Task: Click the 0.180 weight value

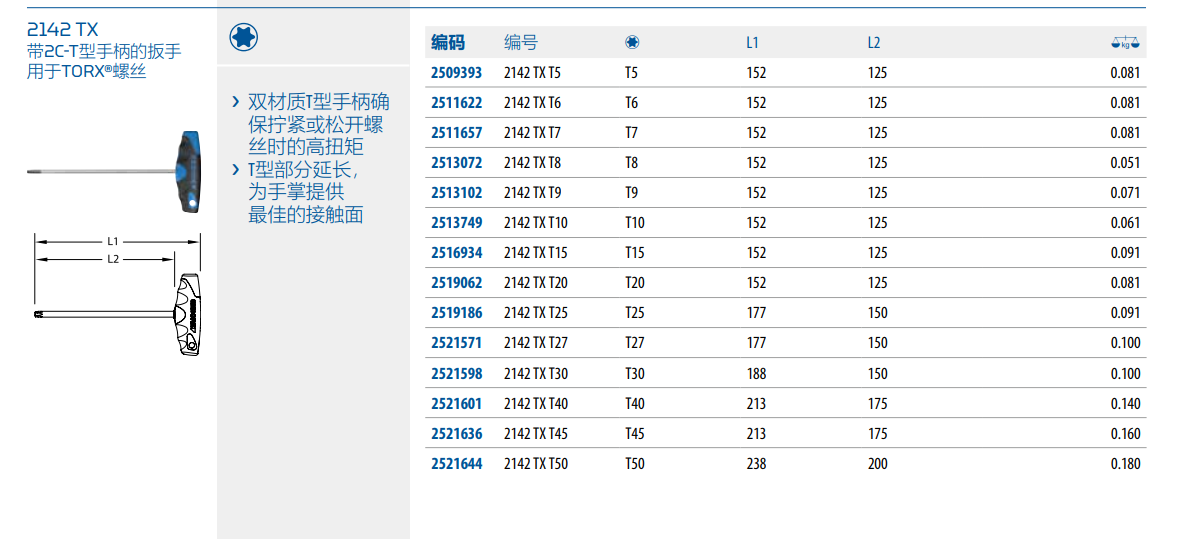Action: (x=1124, y=464)
